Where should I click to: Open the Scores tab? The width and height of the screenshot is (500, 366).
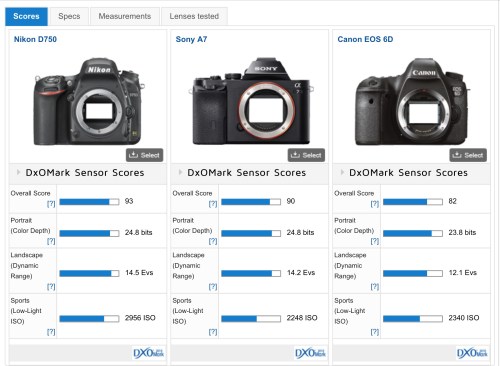pyautogui.click(x=26, y=16)
